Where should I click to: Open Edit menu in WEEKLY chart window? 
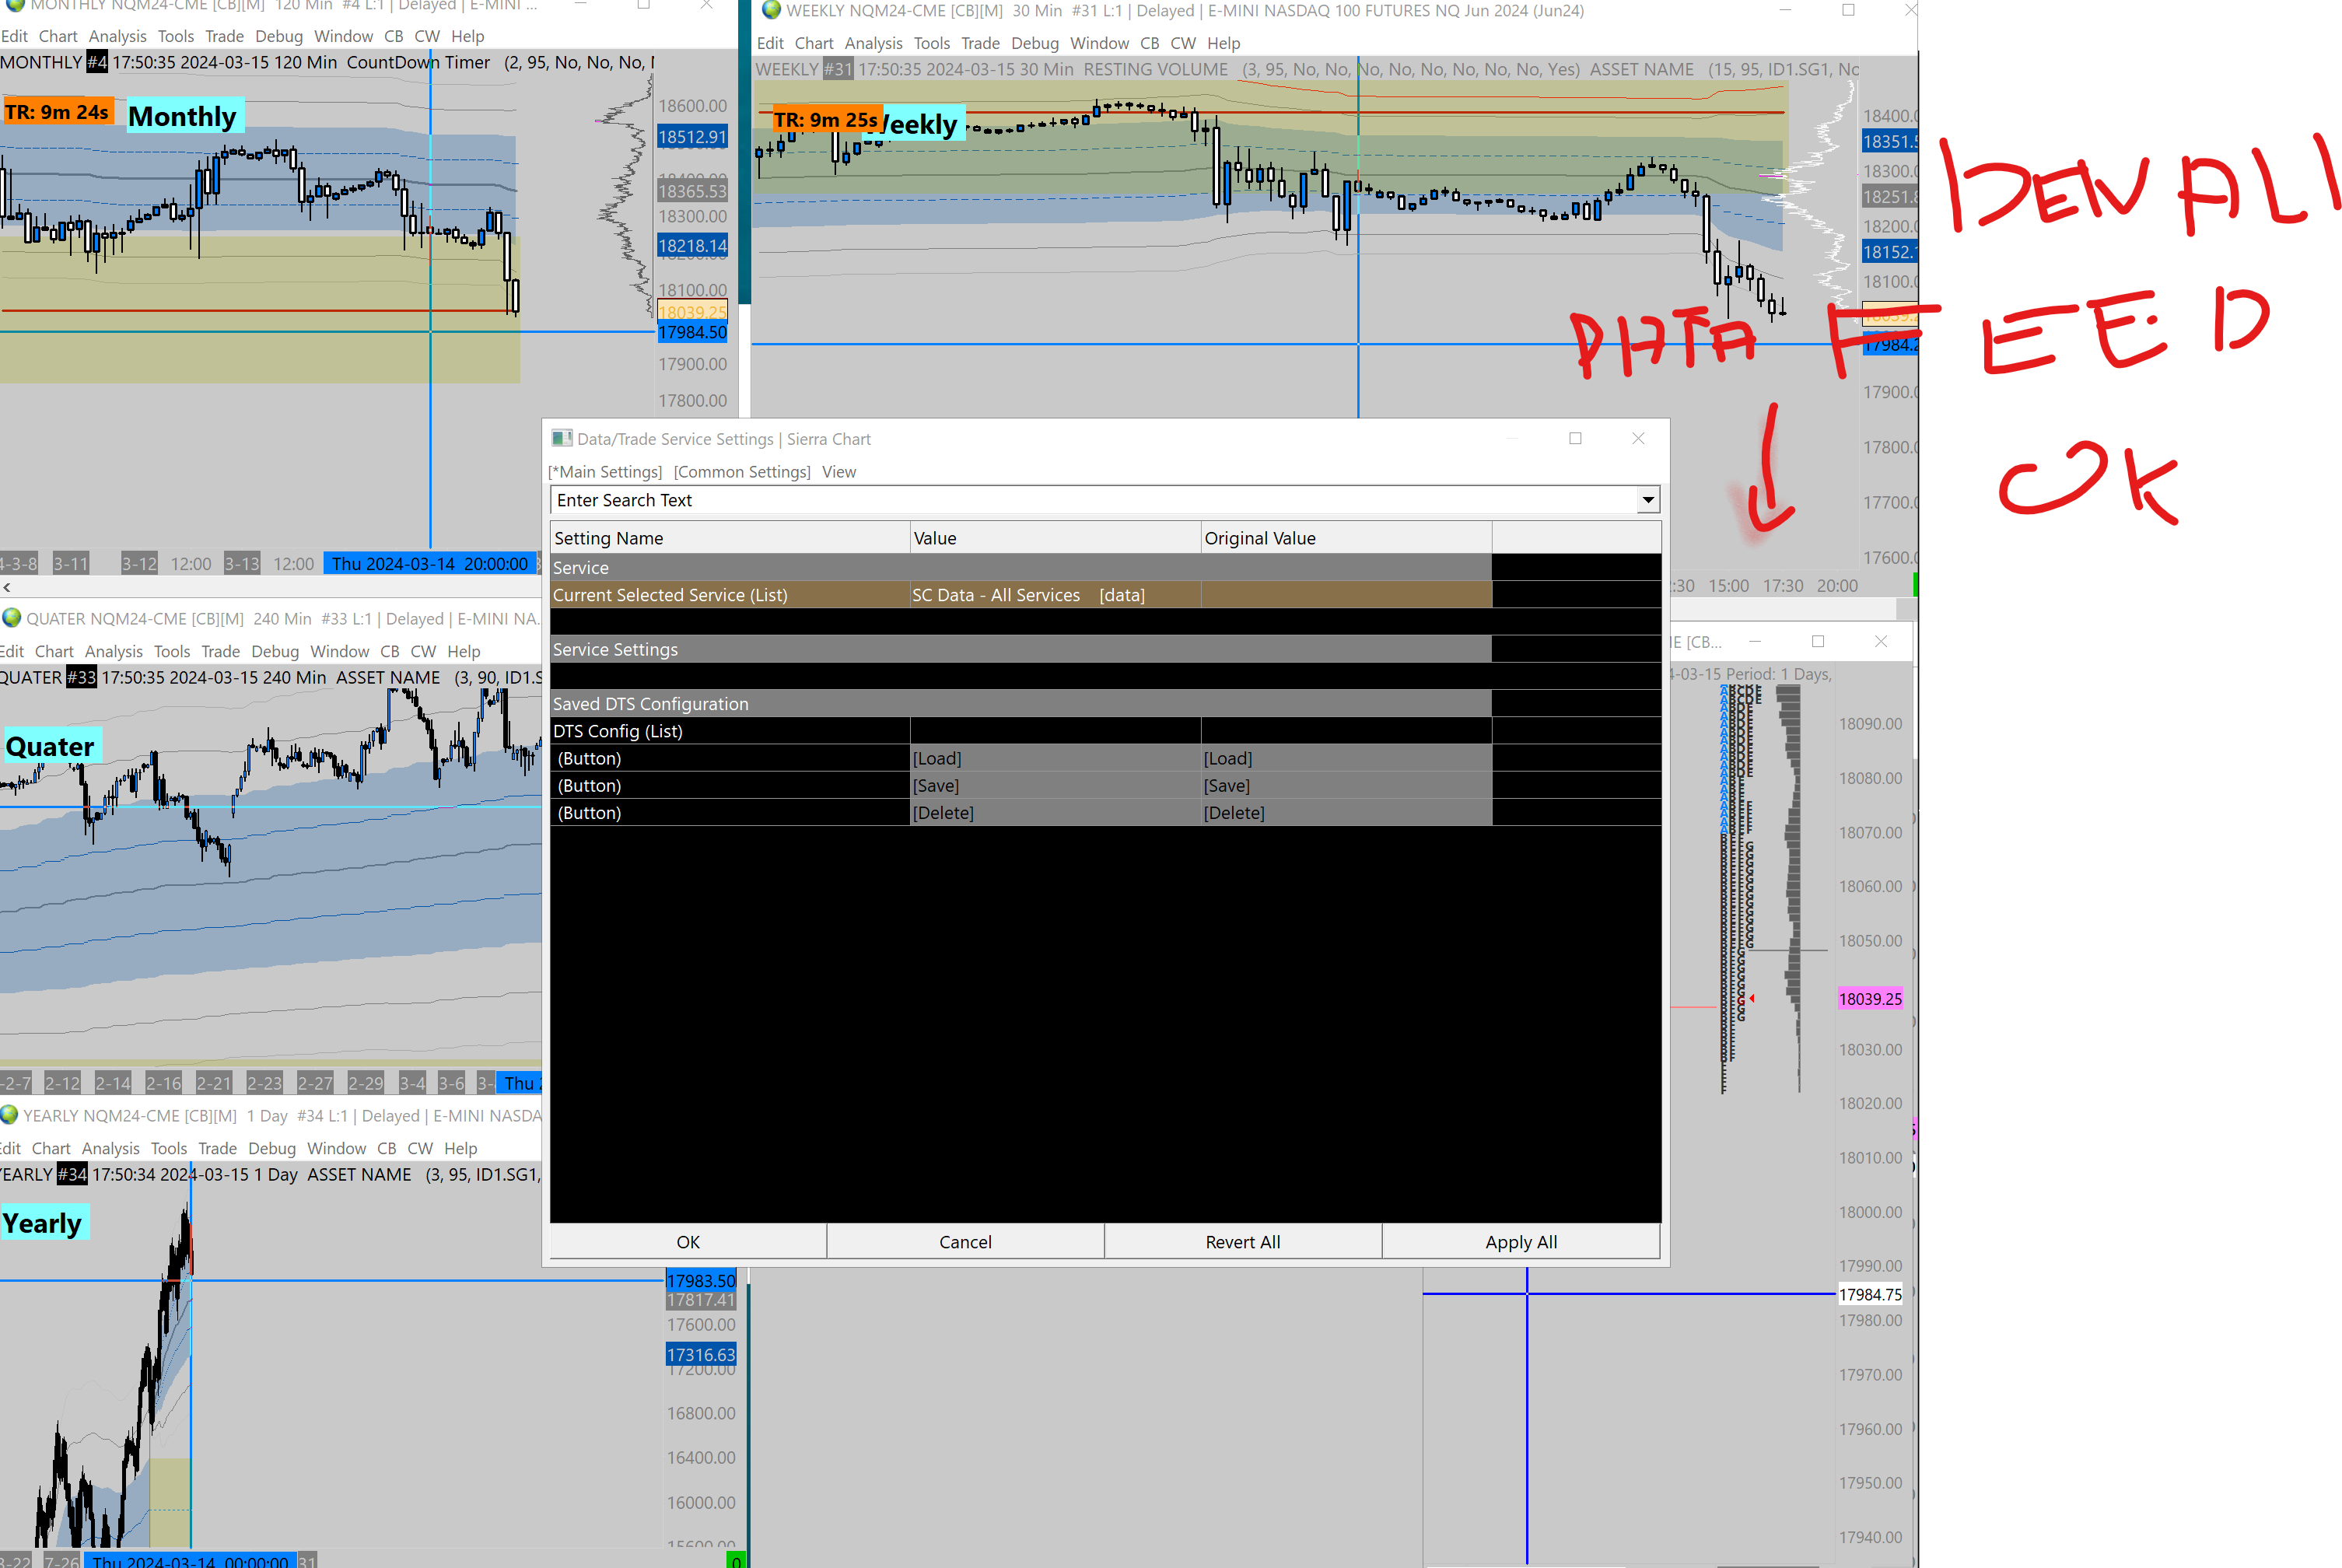pyautogui.click(x=770, y=43)
